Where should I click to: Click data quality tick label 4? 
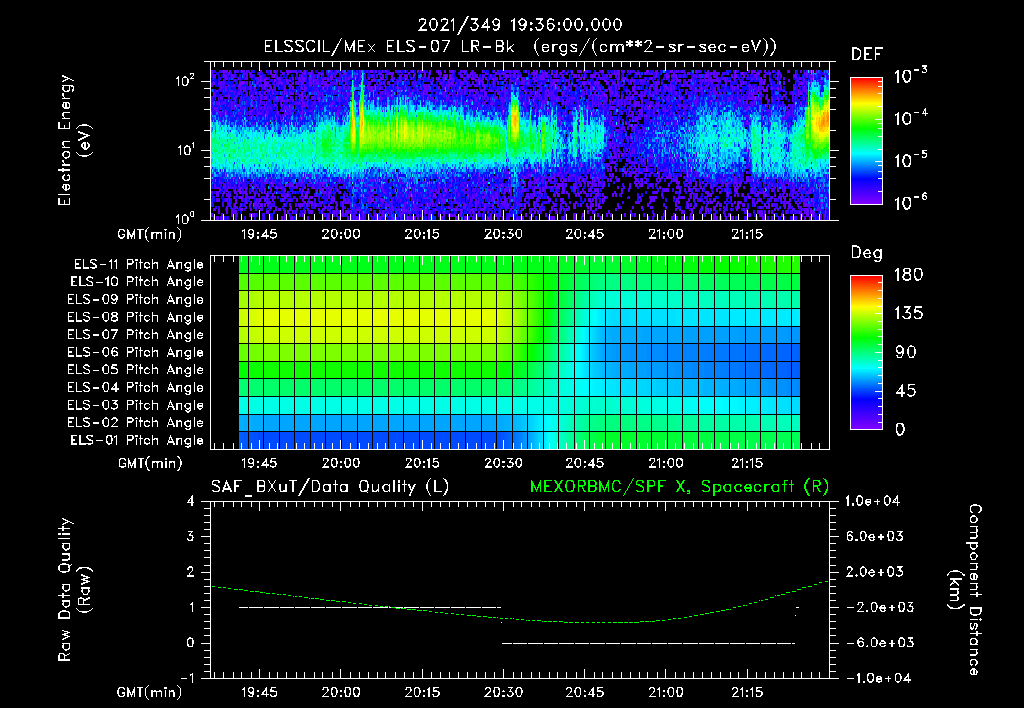pos(191,501)
